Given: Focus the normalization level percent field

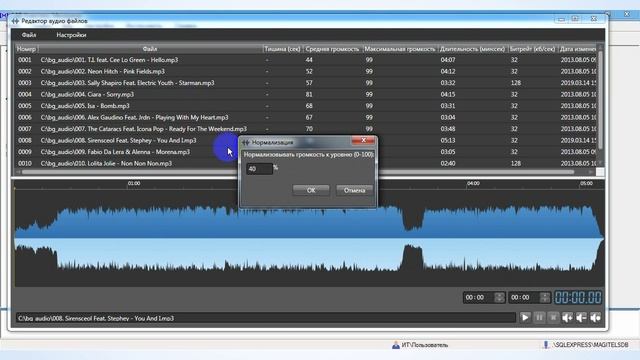Looking at the screenshot, I should coord(259,169).
